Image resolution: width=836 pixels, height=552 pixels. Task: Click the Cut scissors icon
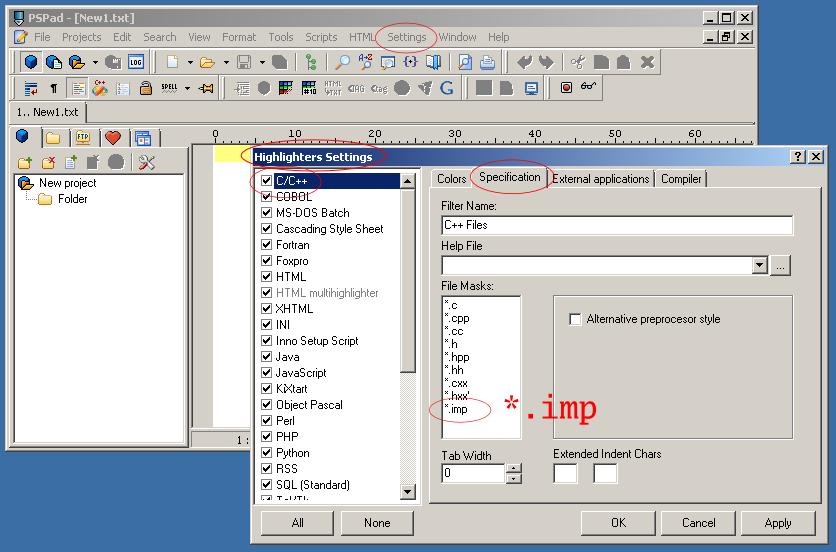coord(577,62)
